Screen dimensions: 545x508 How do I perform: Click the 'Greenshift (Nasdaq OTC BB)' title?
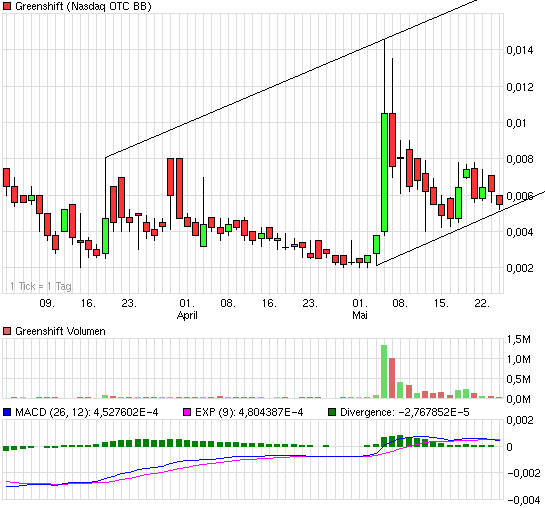pyautogui.click(x=83, y=6)
